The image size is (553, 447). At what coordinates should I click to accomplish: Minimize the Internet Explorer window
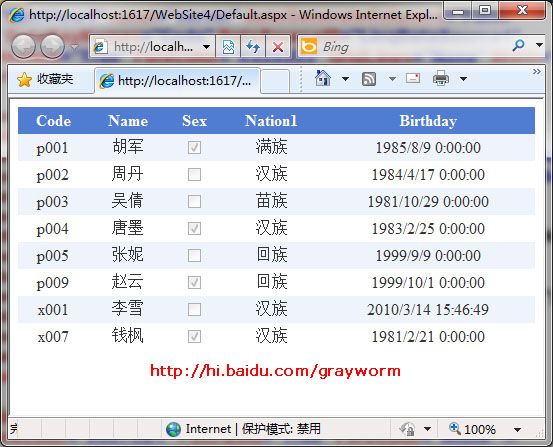coord(458,11)
